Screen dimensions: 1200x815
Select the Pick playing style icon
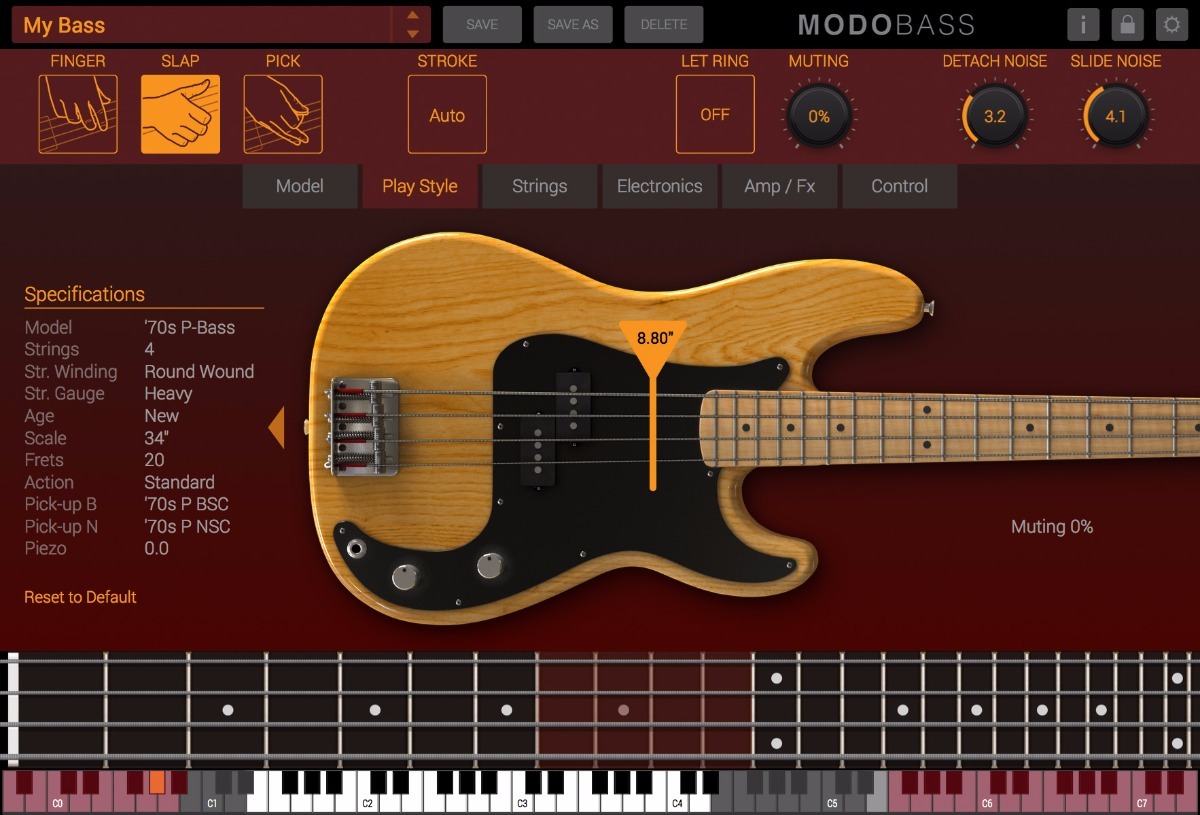point(283,114)
